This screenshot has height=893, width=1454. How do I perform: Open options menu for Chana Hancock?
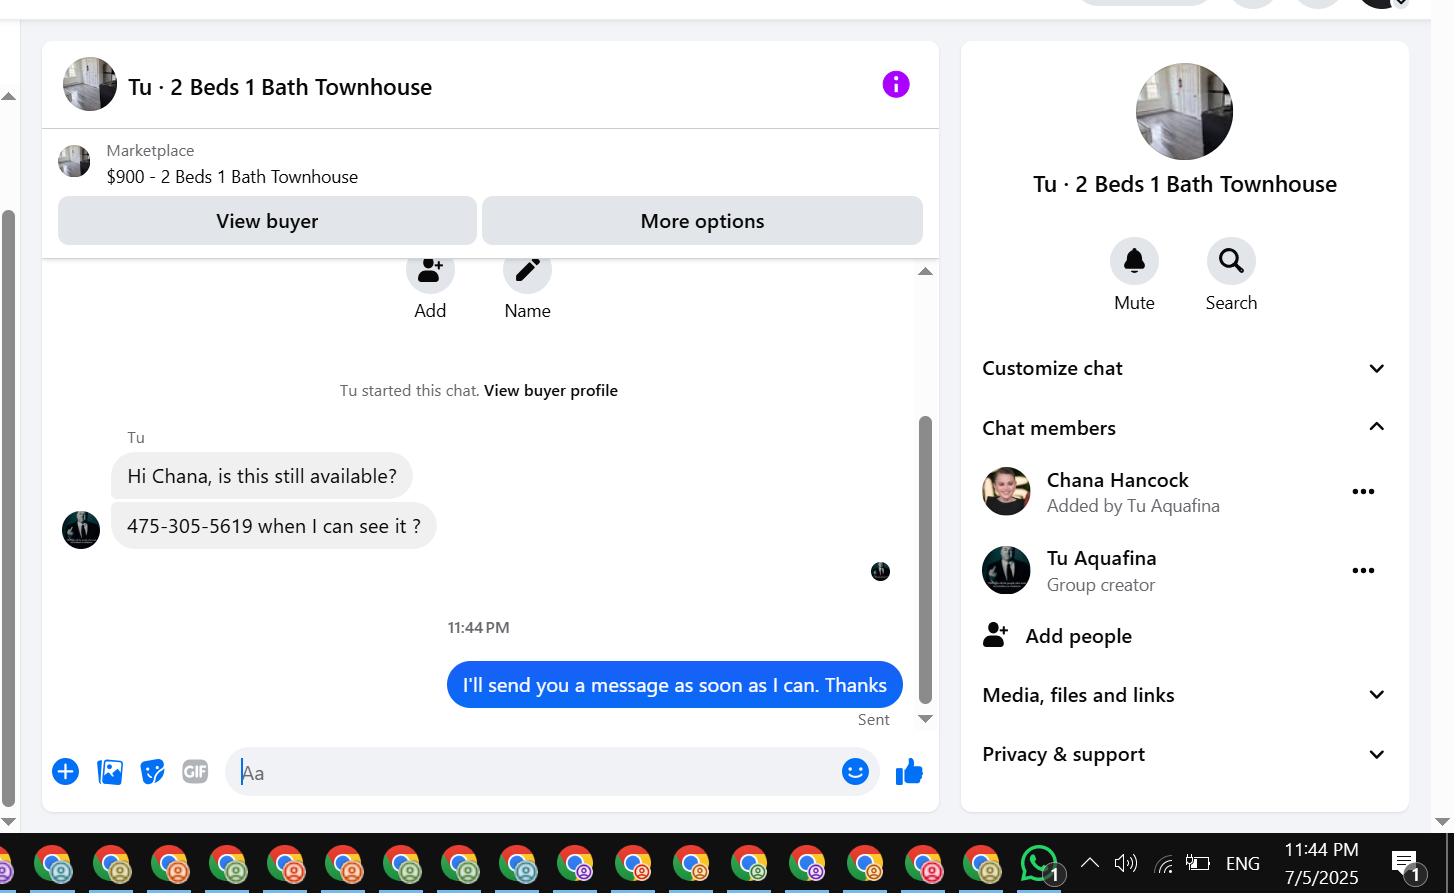[x=1363, y=491]
